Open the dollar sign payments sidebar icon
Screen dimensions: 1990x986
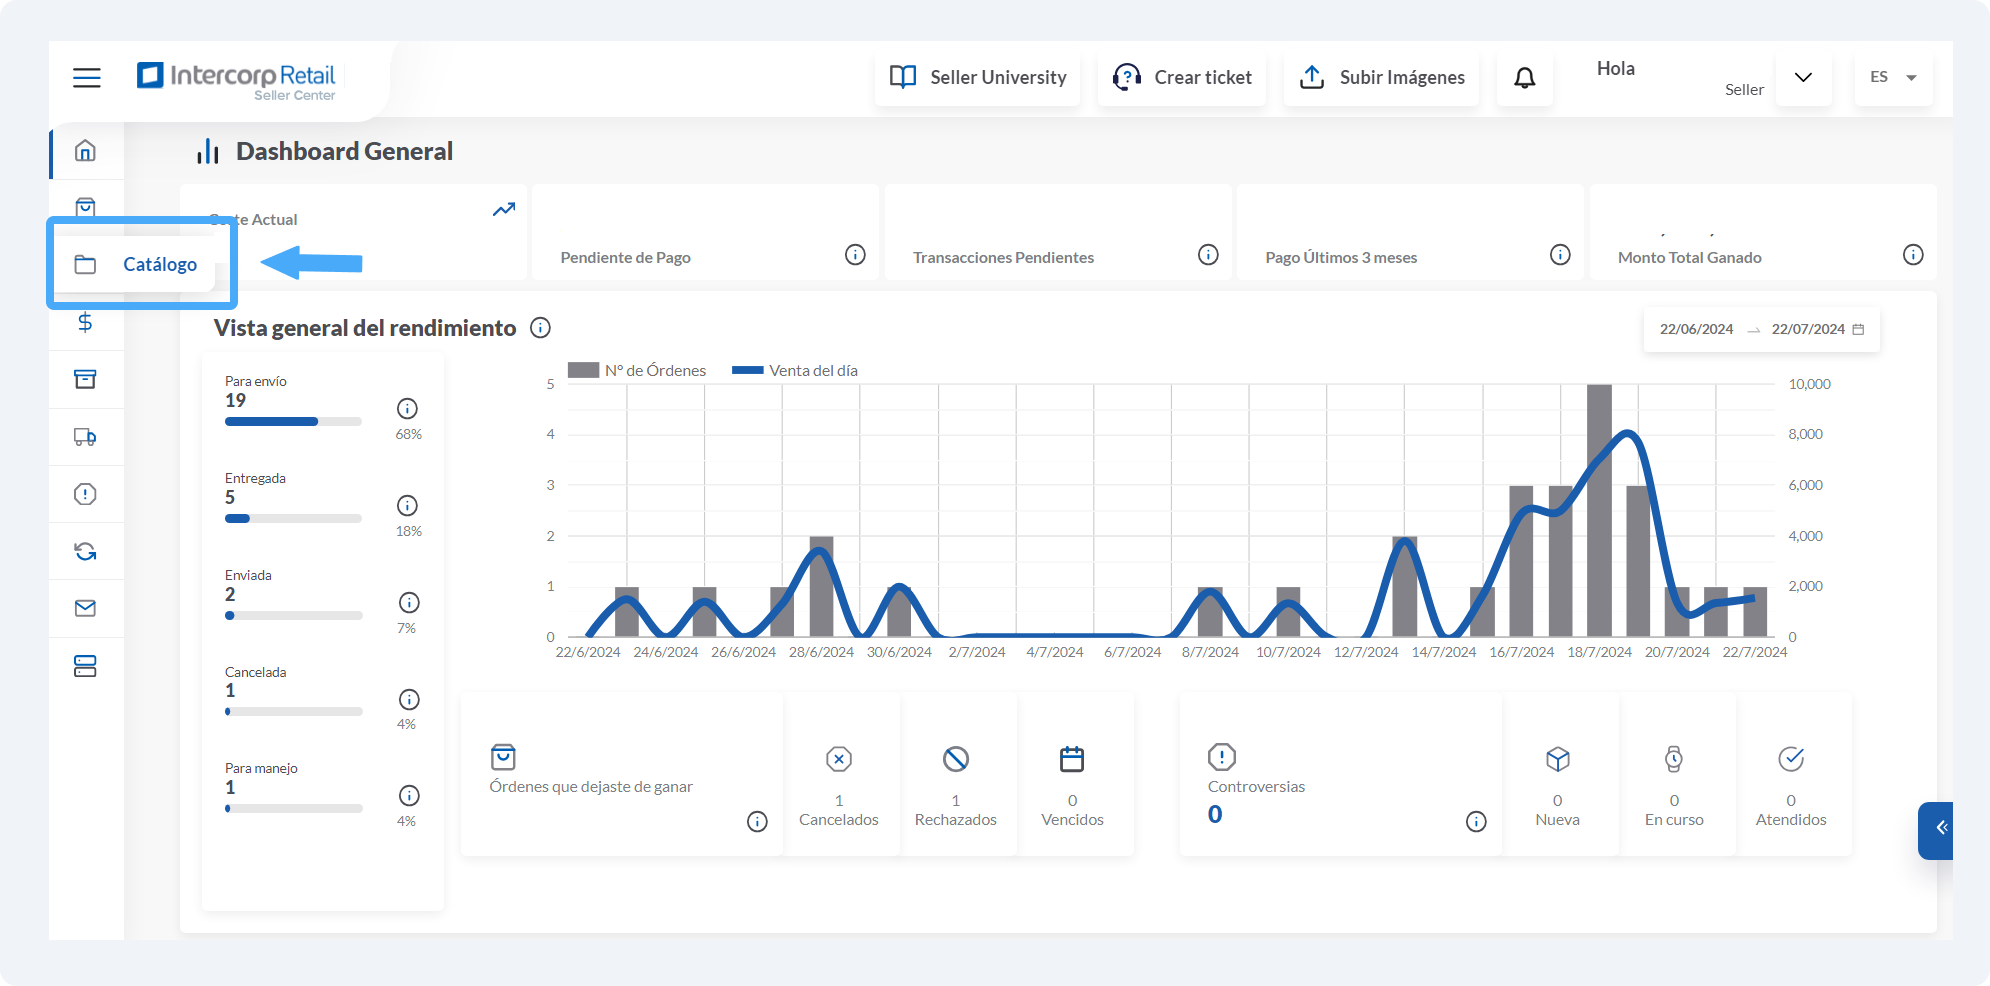click(85, 322)
